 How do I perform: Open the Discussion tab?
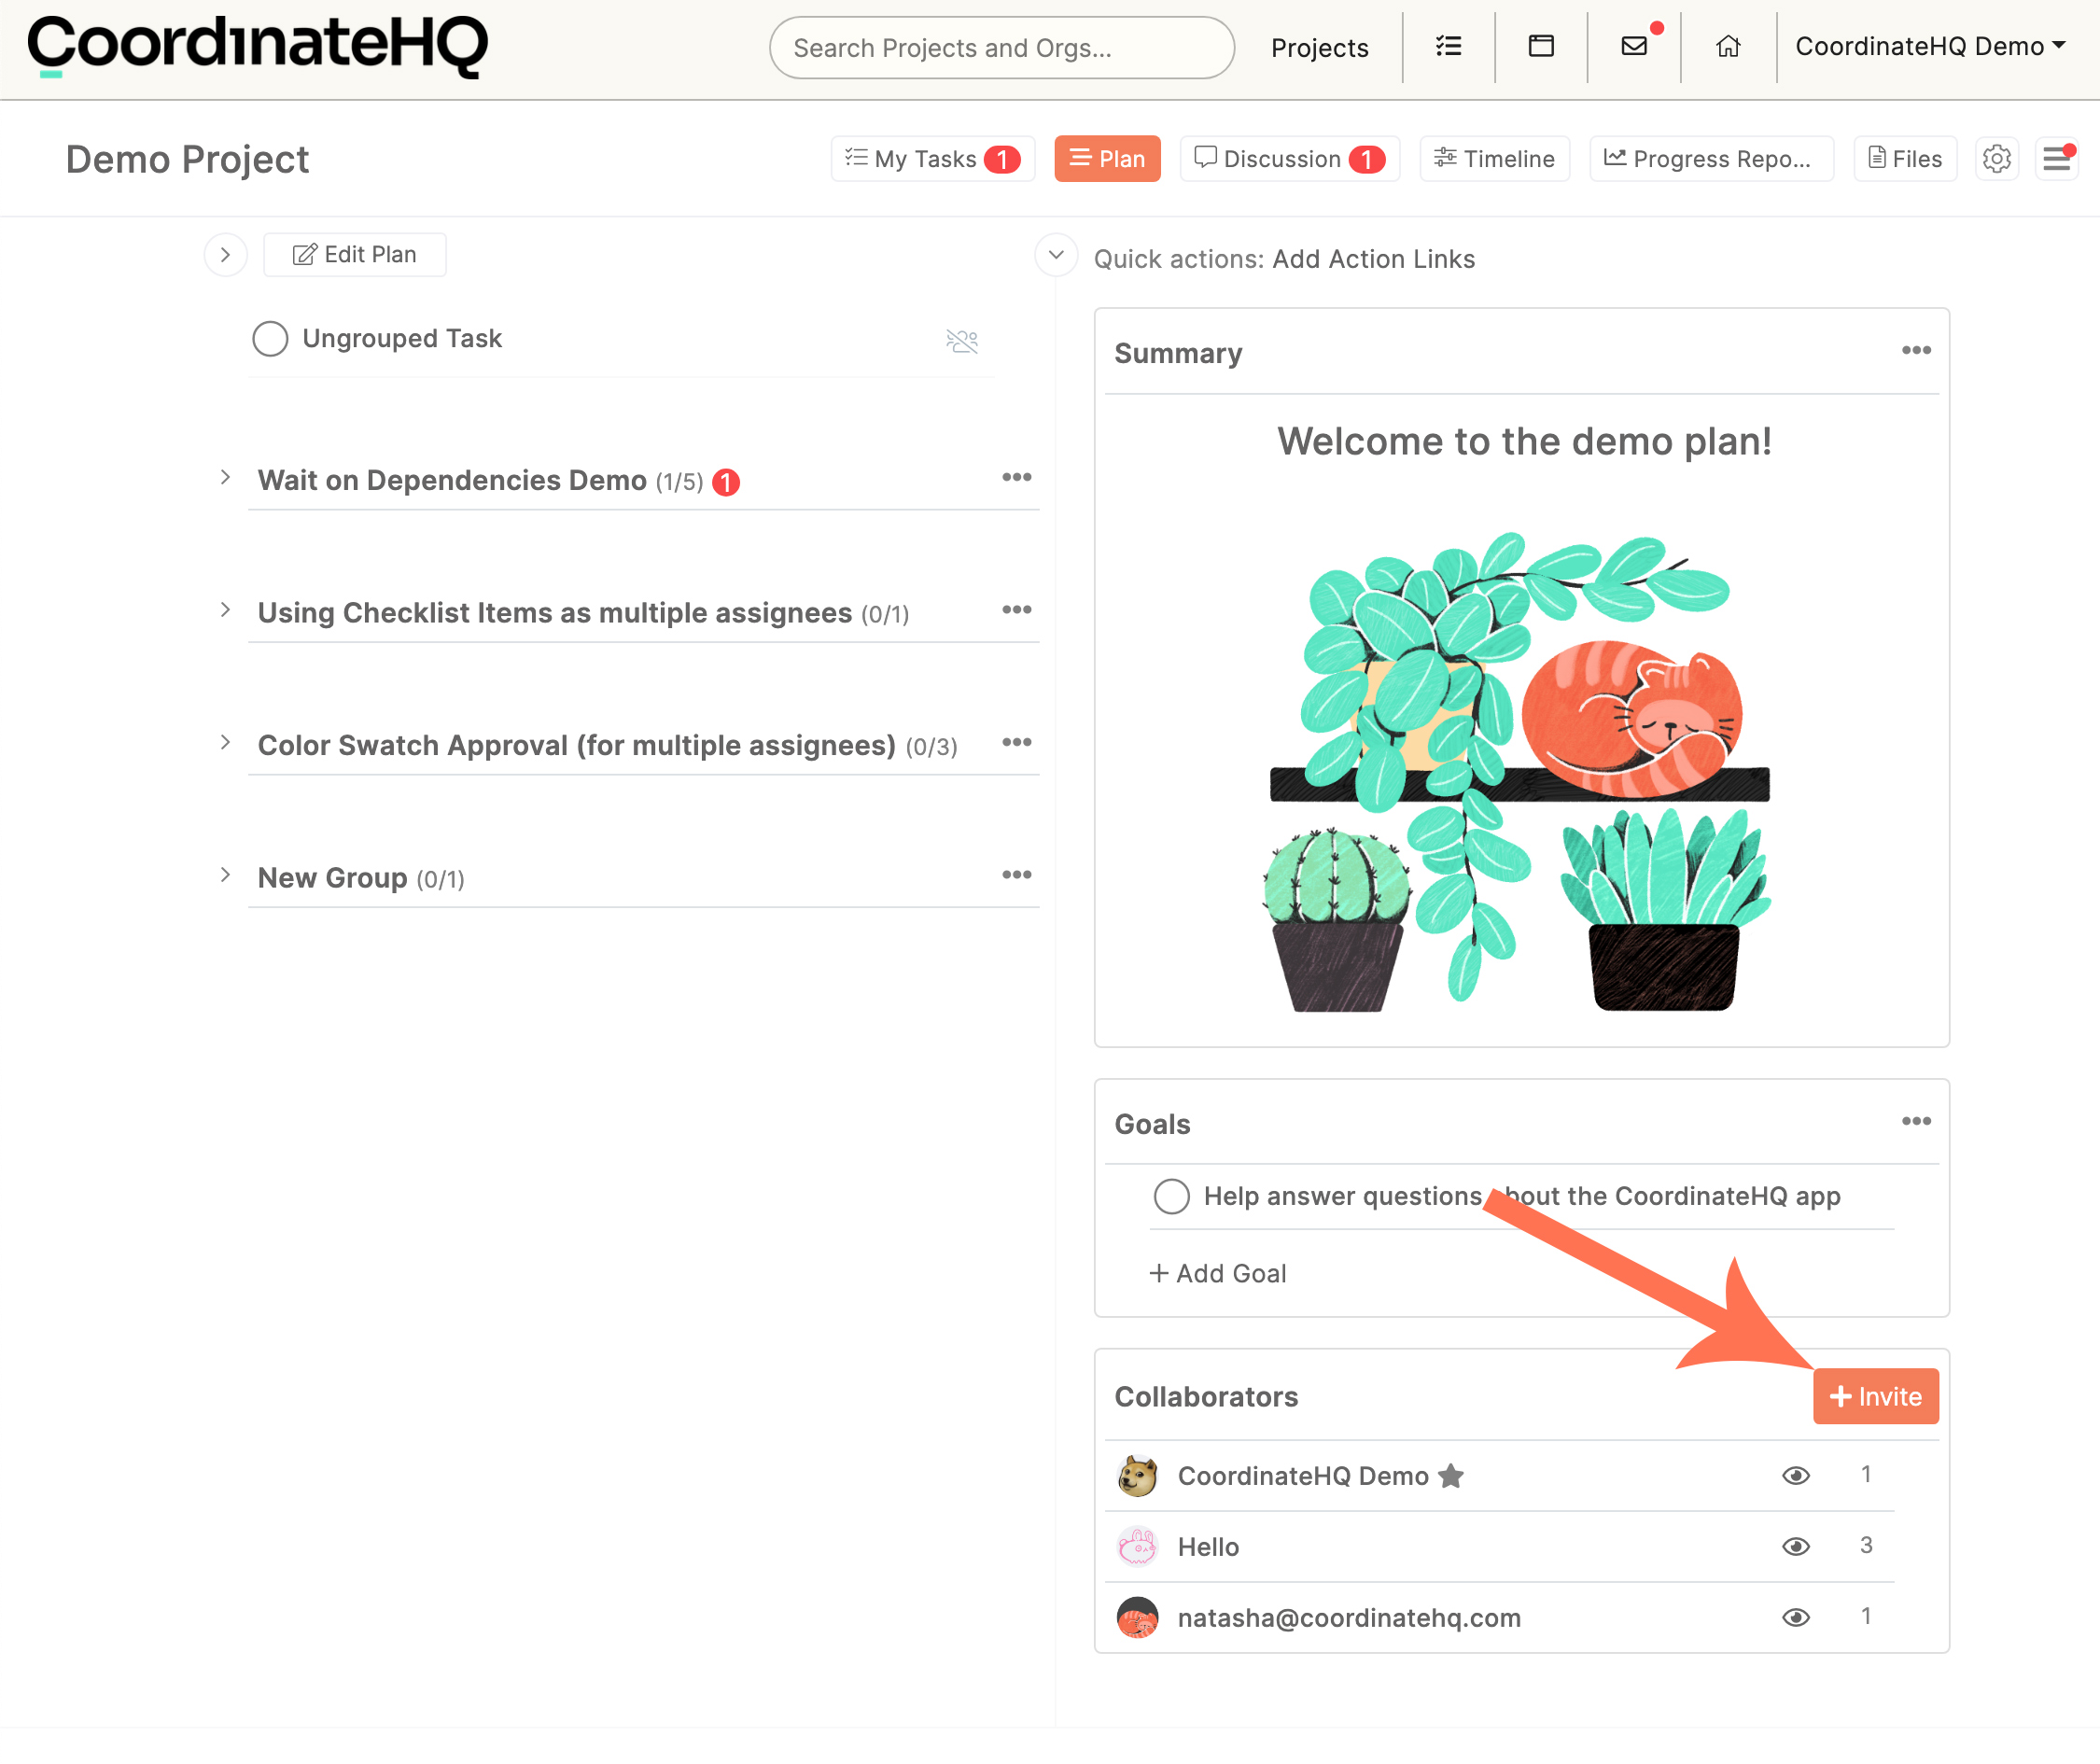coord(1289,158)
